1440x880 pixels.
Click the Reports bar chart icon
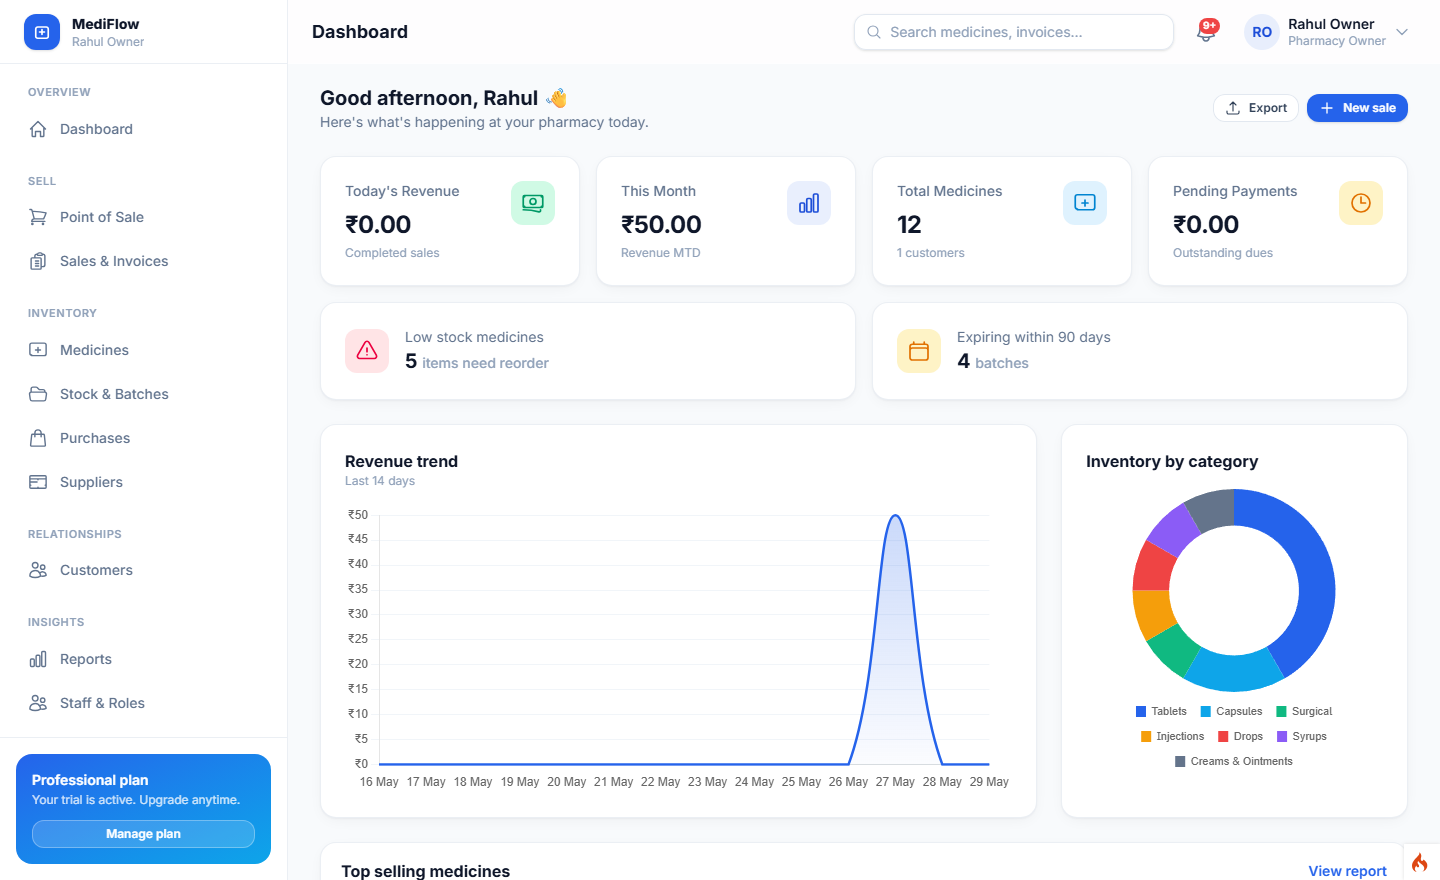coord(38,659)
